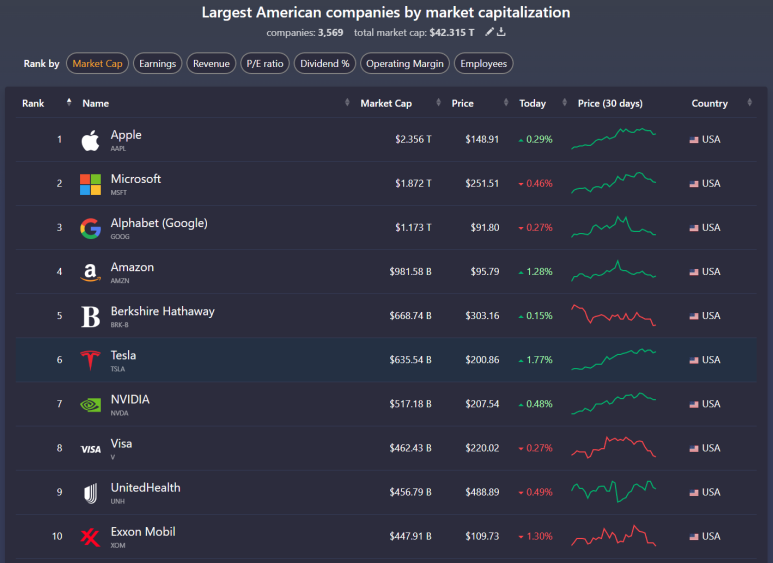Click the Apple logo icon
The height and width of the screenshot is (563, 773).
[90, 141]
